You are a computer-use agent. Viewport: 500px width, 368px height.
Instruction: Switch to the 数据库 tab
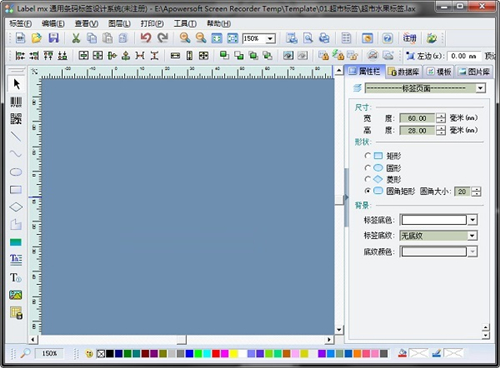coord(404,72)
